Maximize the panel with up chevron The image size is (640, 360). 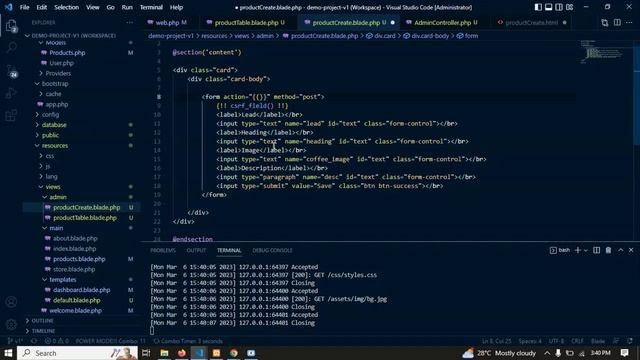pyautogui.click(x=620, y=250)
